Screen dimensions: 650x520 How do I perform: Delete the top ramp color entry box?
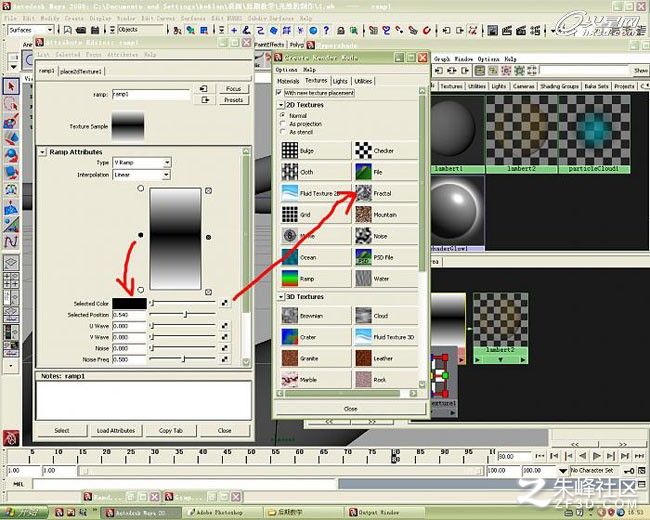coord(209,191)
